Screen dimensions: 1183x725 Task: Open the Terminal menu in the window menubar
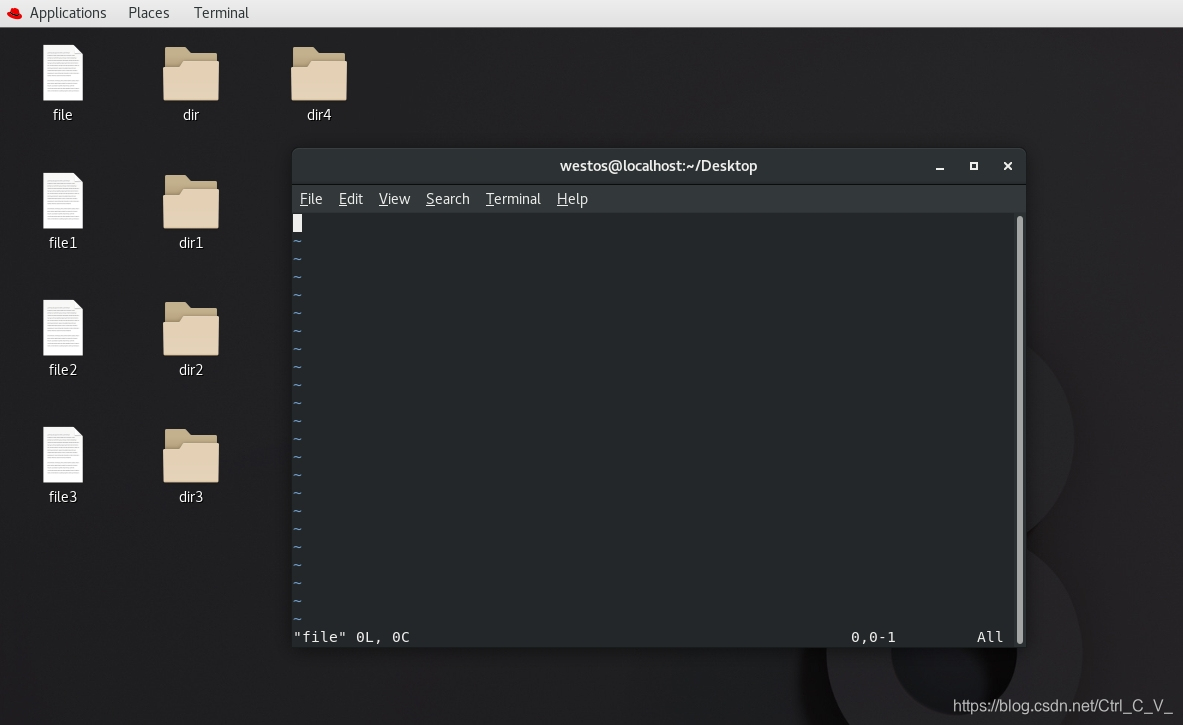pos(513,198)
